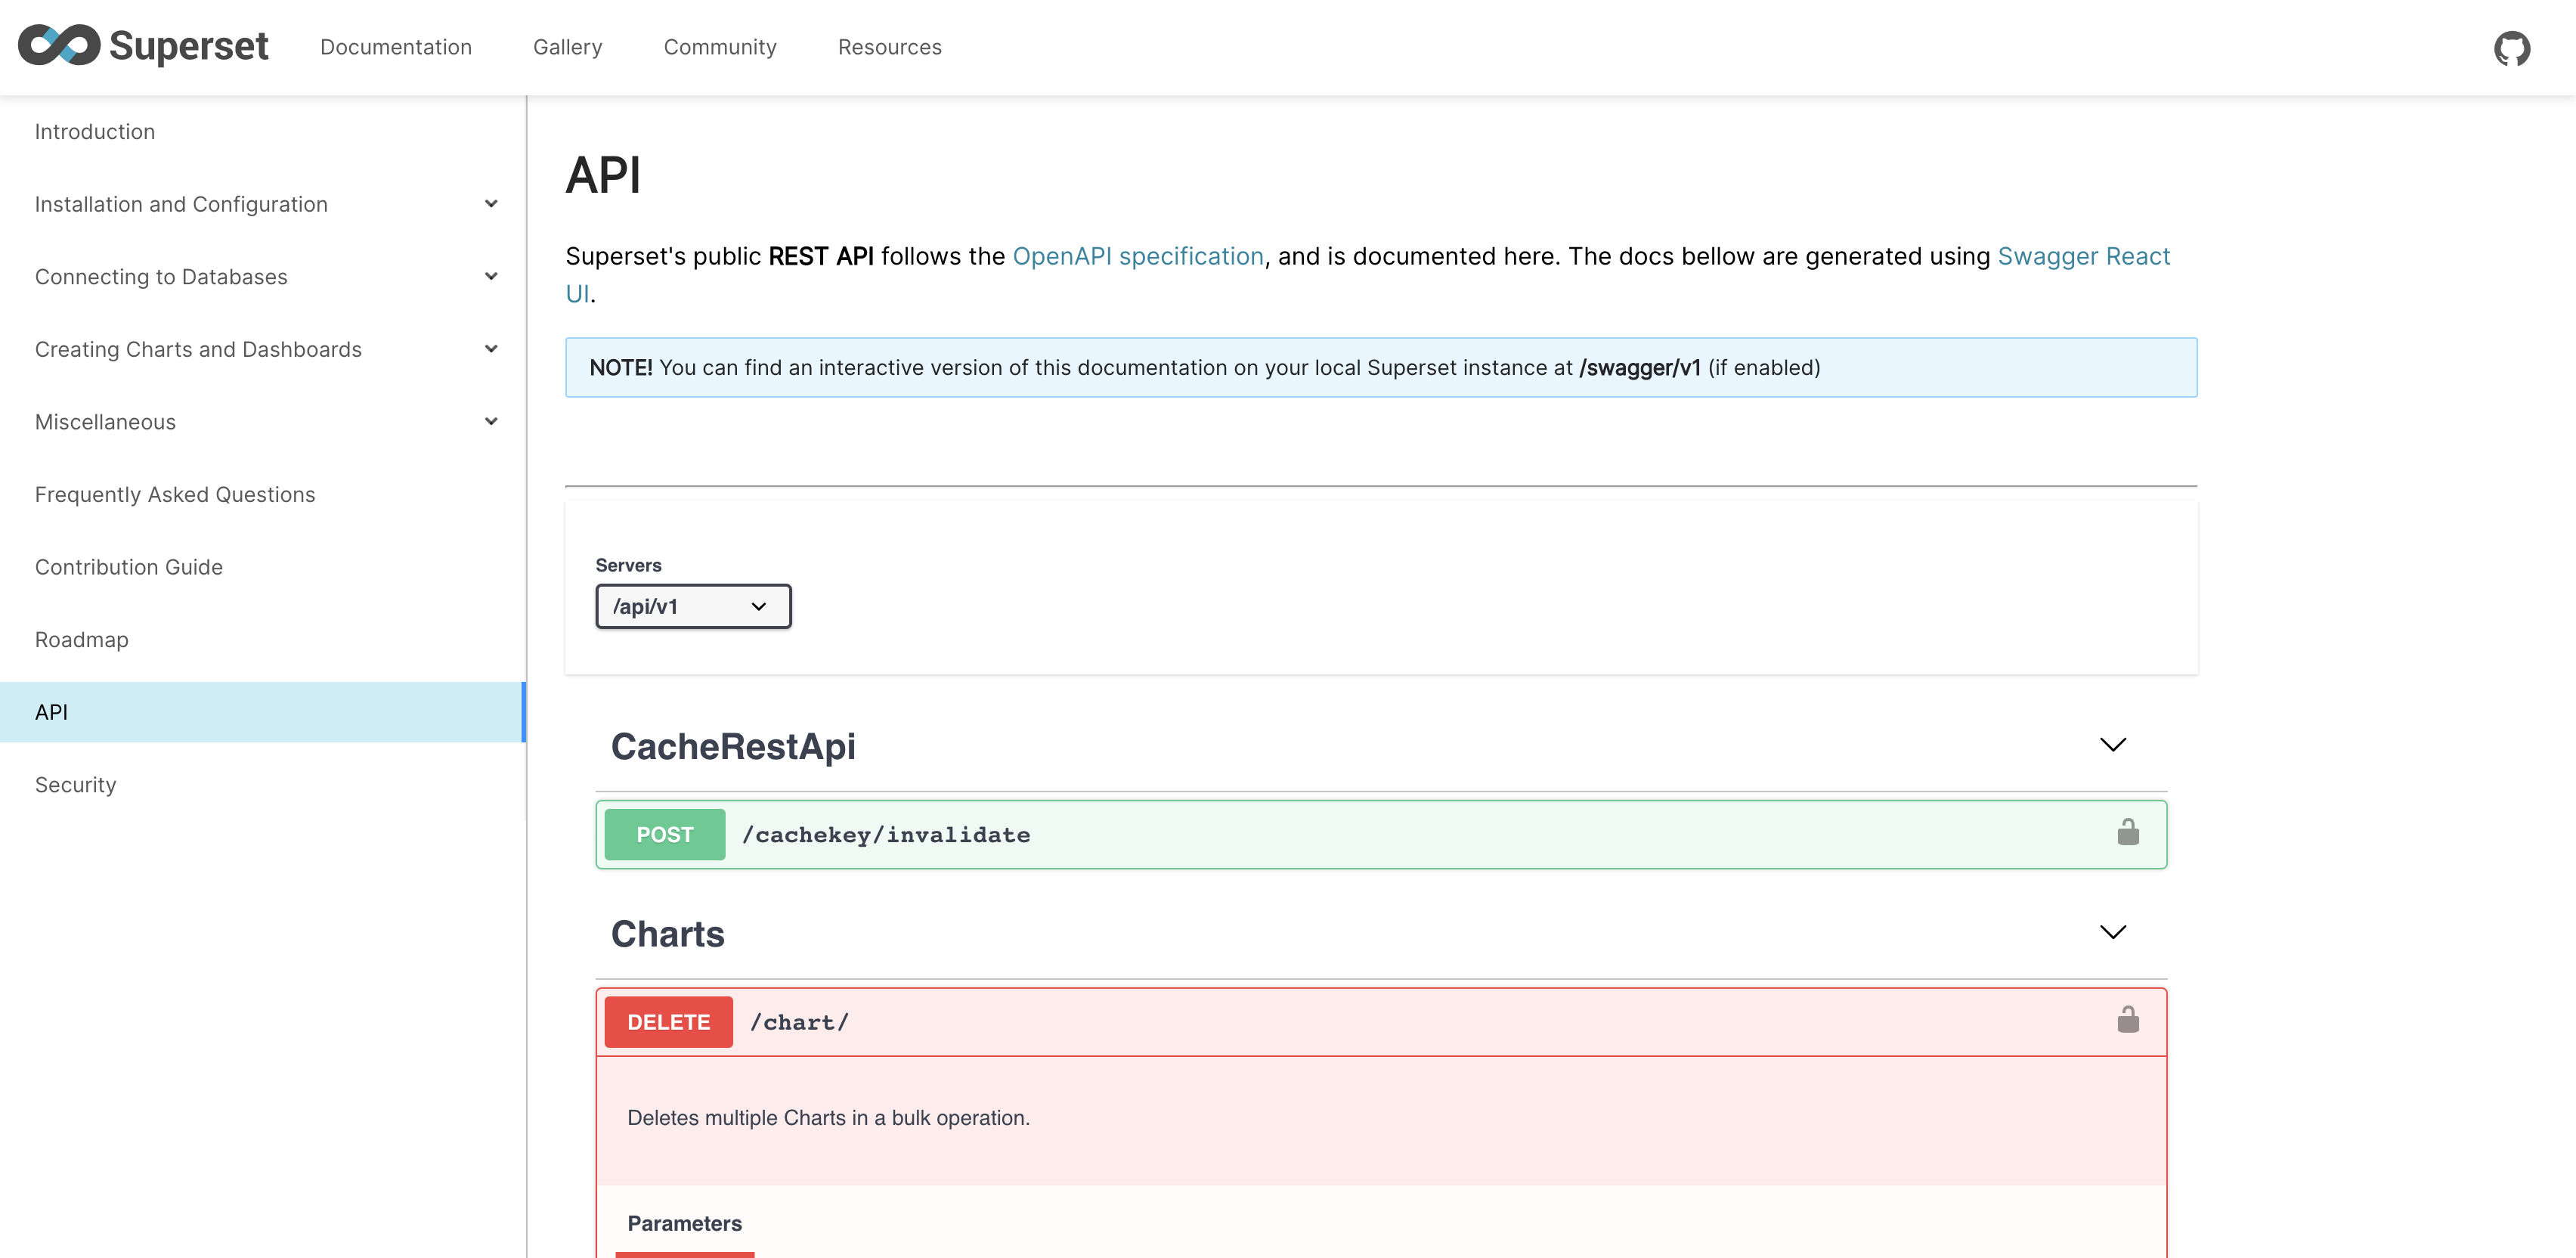Open the GitHub icon in the top corner

point(2513,46)
